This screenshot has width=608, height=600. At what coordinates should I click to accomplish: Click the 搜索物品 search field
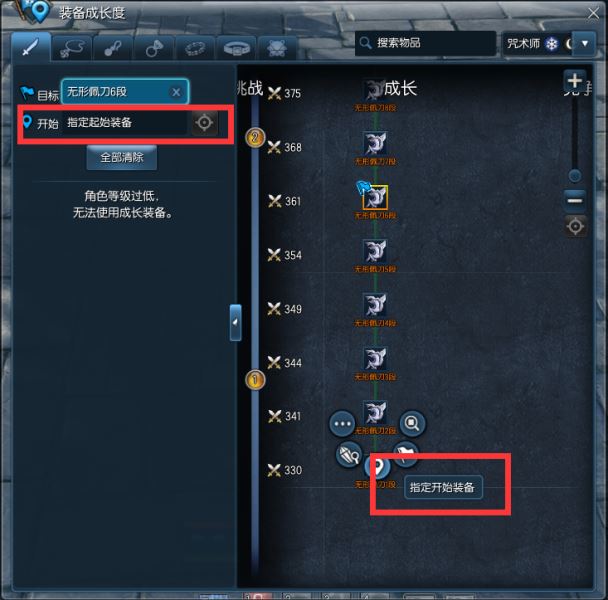coord(425,43)
